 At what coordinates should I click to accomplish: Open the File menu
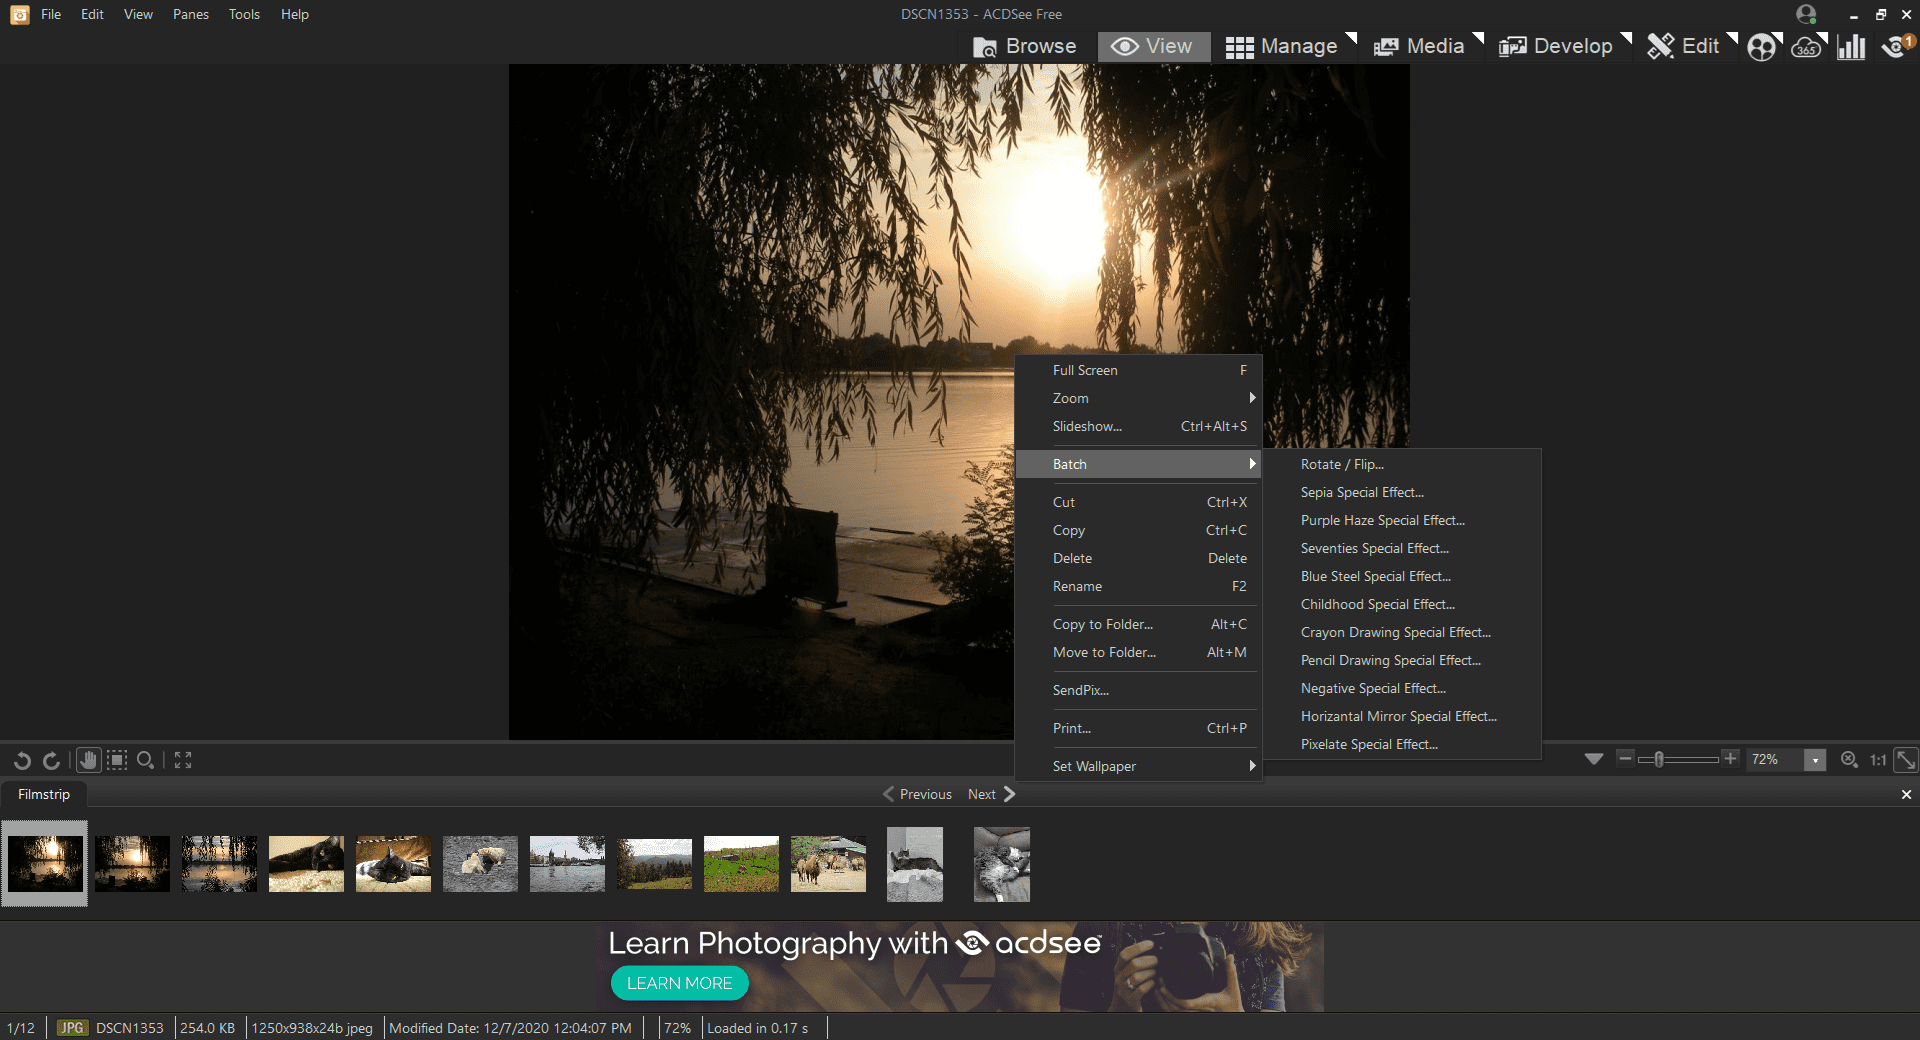[51, 14]
